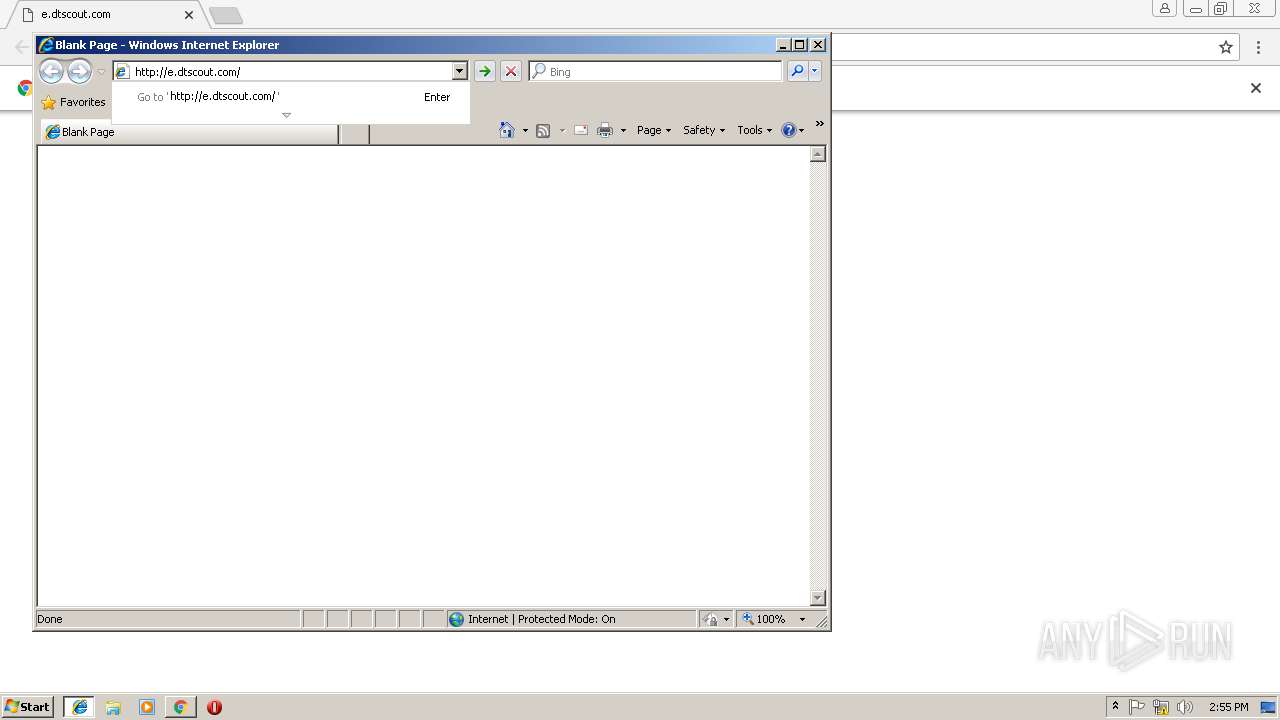The height and width of the screenshot is (720, 1280).
Task: Click the taskbar clock showing 2:55 PM
Action: click(x=1228, y=707)
